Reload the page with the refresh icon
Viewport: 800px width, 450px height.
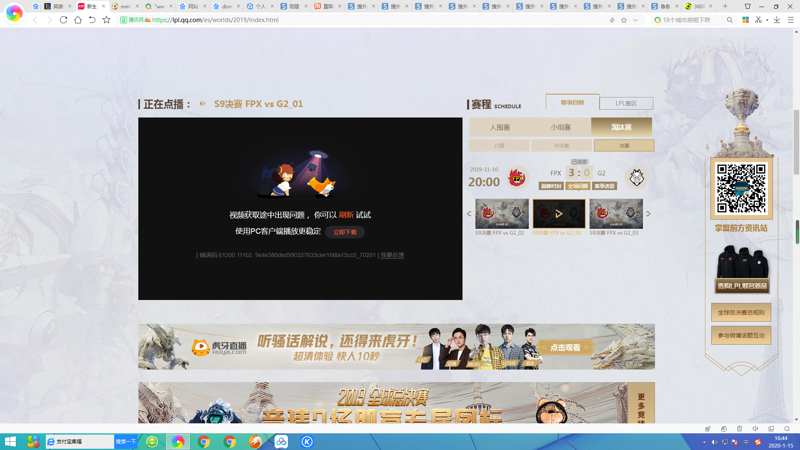63,20
